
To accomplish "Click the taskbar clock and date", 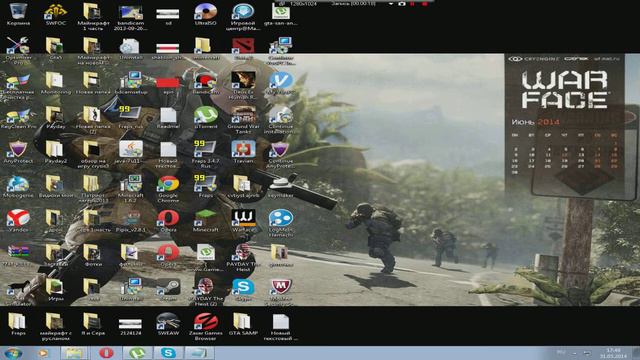I will click(x=613, y=353).
